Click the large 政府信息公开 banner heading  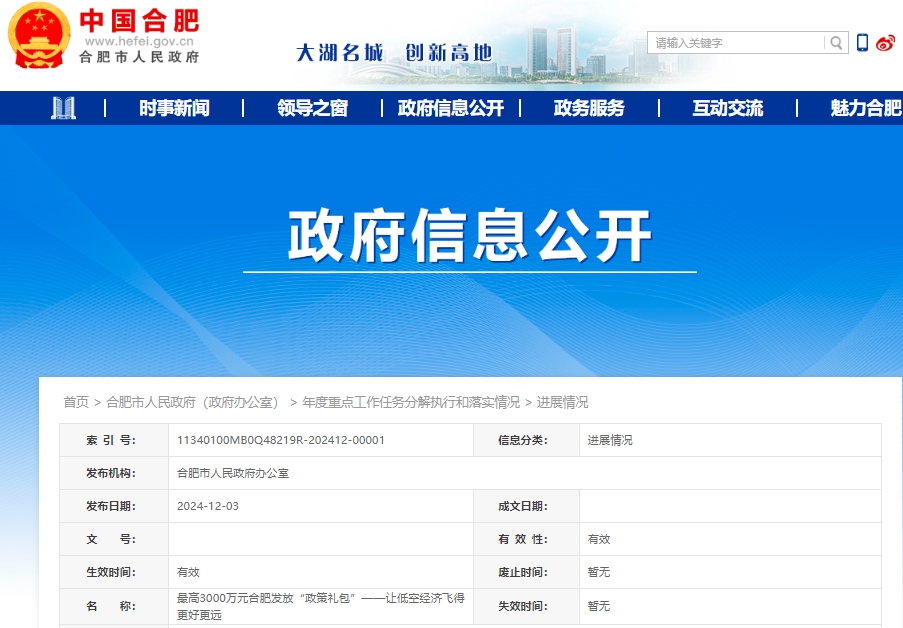(470, 236)
